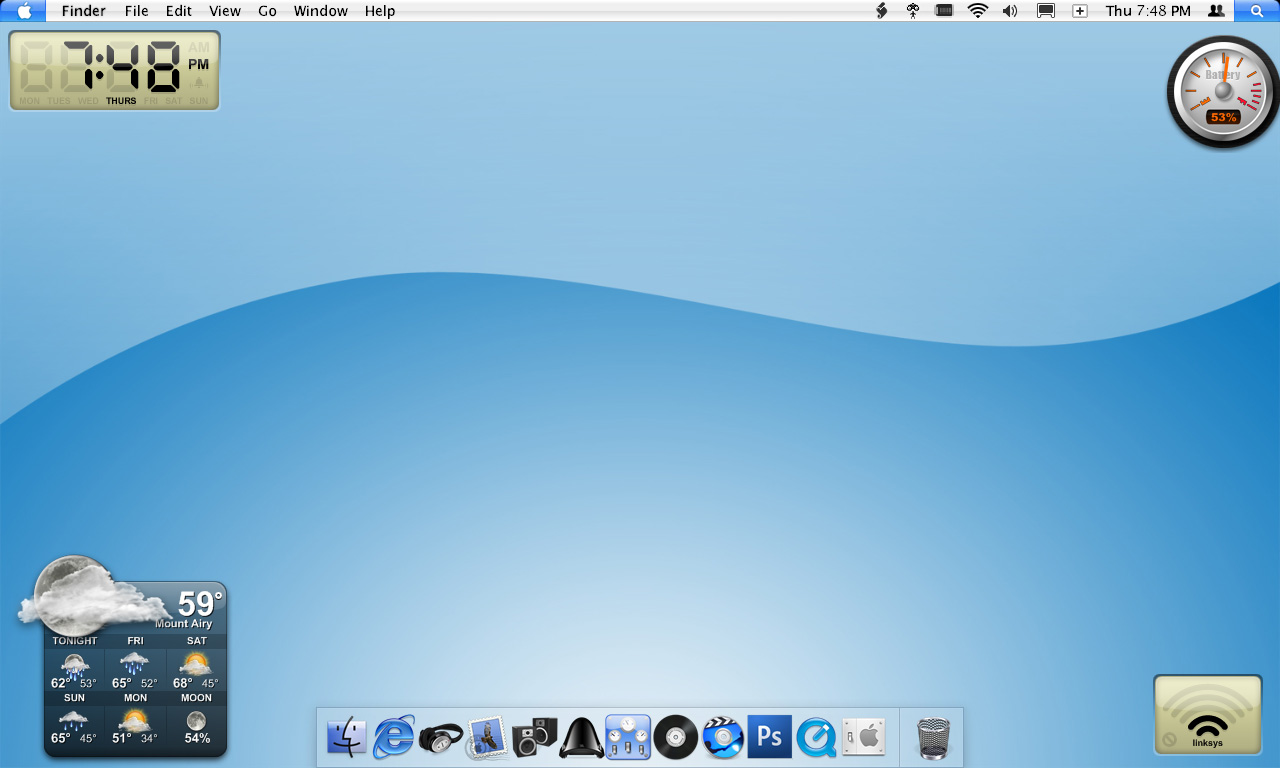This screenshot has width=1280, height=768.
Task: Open System Preferences from the dock
Action: point(863,738)
